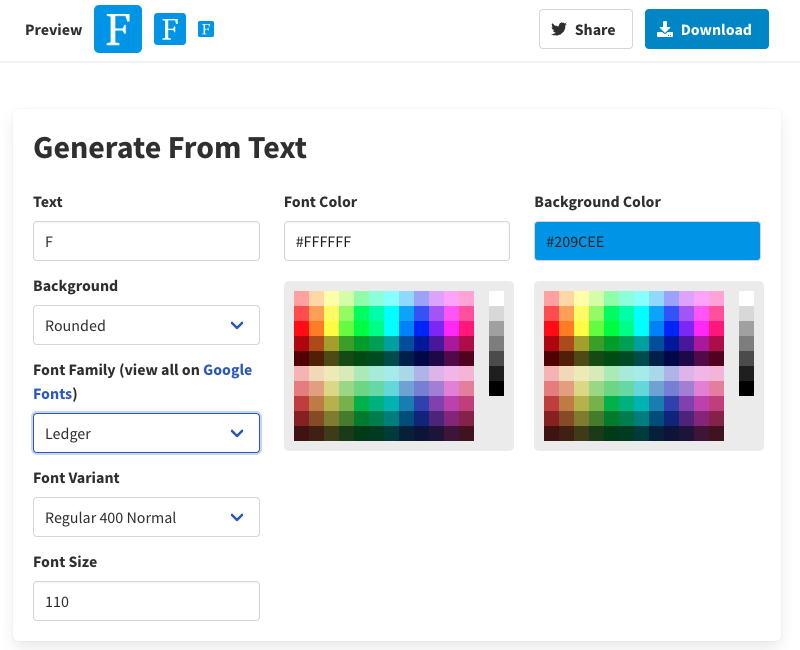
Task: Select bright red in Font Color palette
Action: (301, 328)
